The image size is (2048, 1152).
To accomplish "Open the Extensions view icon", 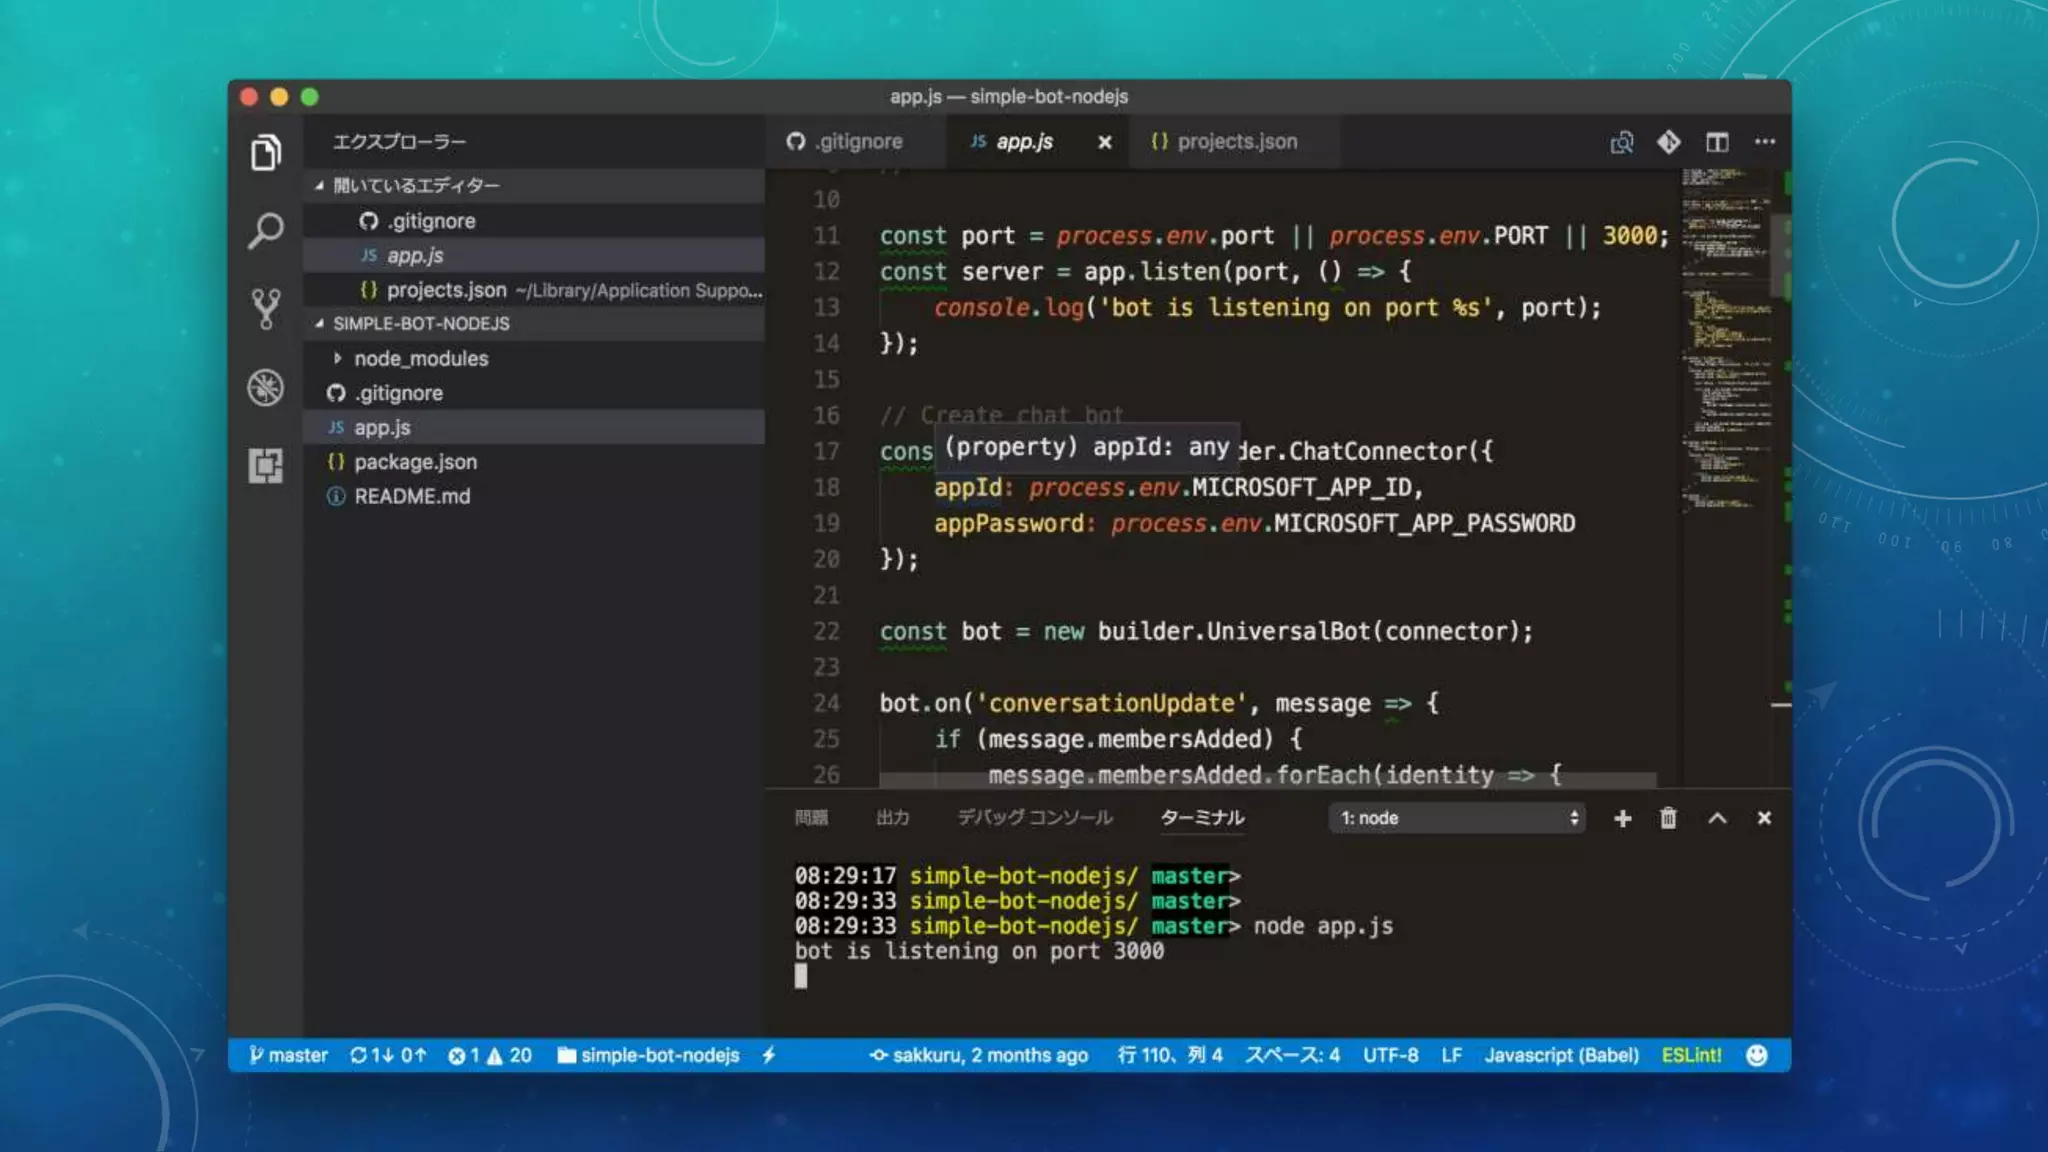I will 265,465.
